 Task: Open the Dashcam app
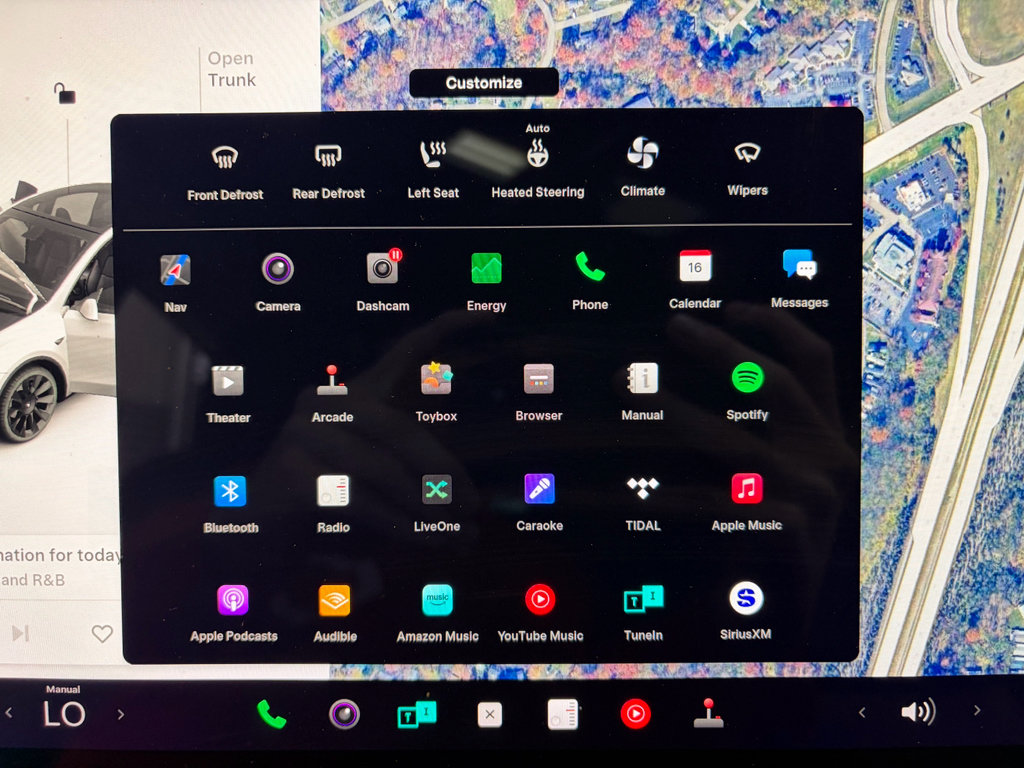(383, 281)
